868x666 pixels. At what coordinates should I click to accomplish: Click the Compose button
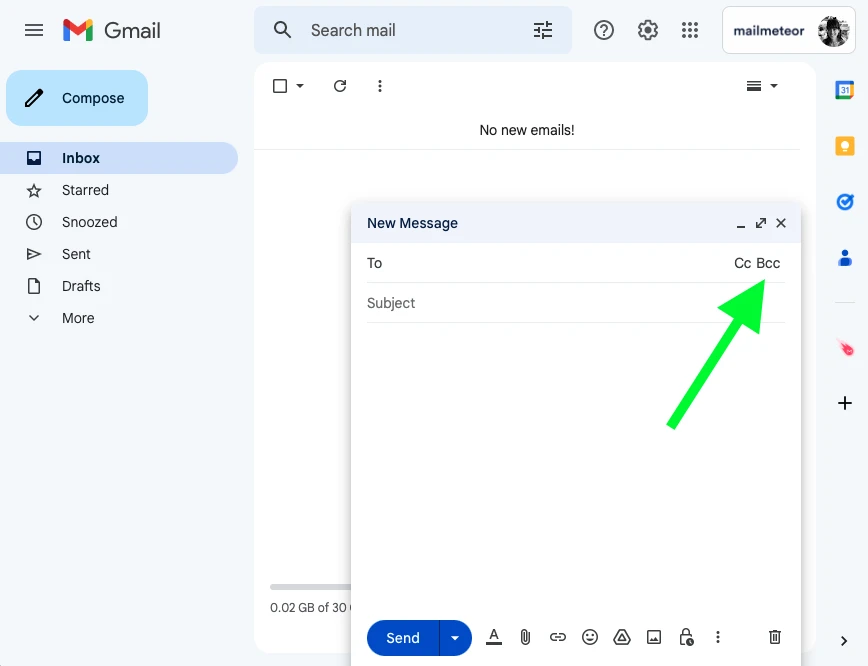pyautogui.click(x=77, y=98)
